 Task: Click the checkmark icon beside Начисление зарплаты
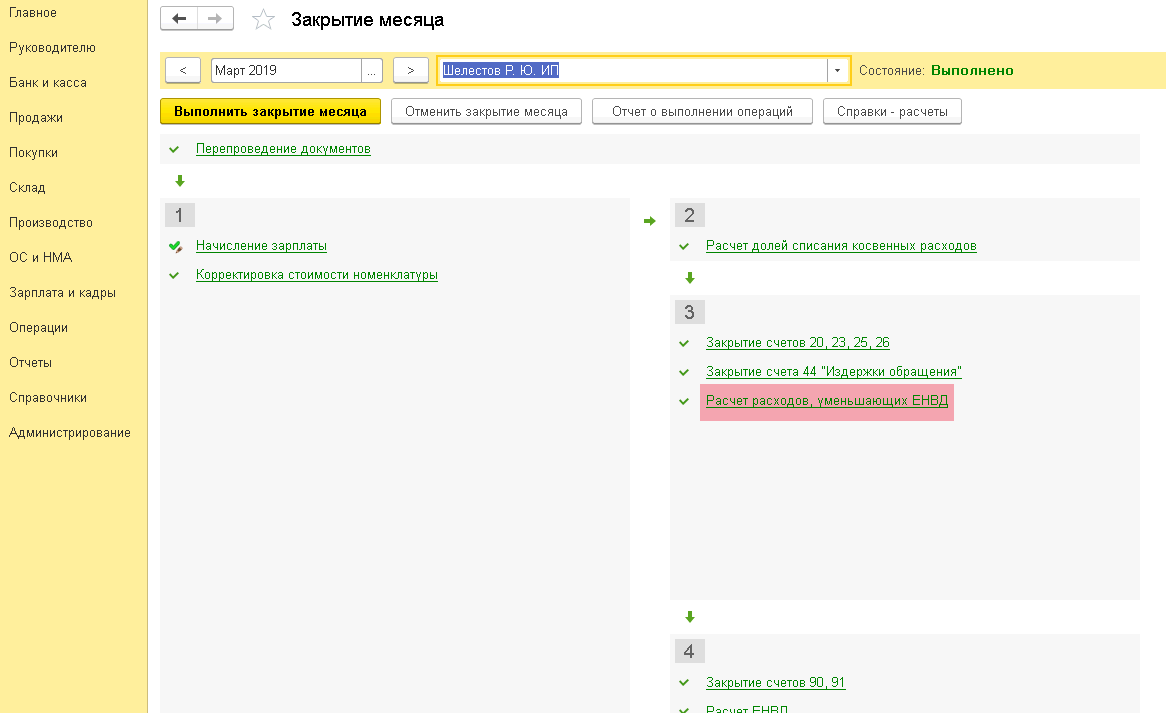coord(175,246)
